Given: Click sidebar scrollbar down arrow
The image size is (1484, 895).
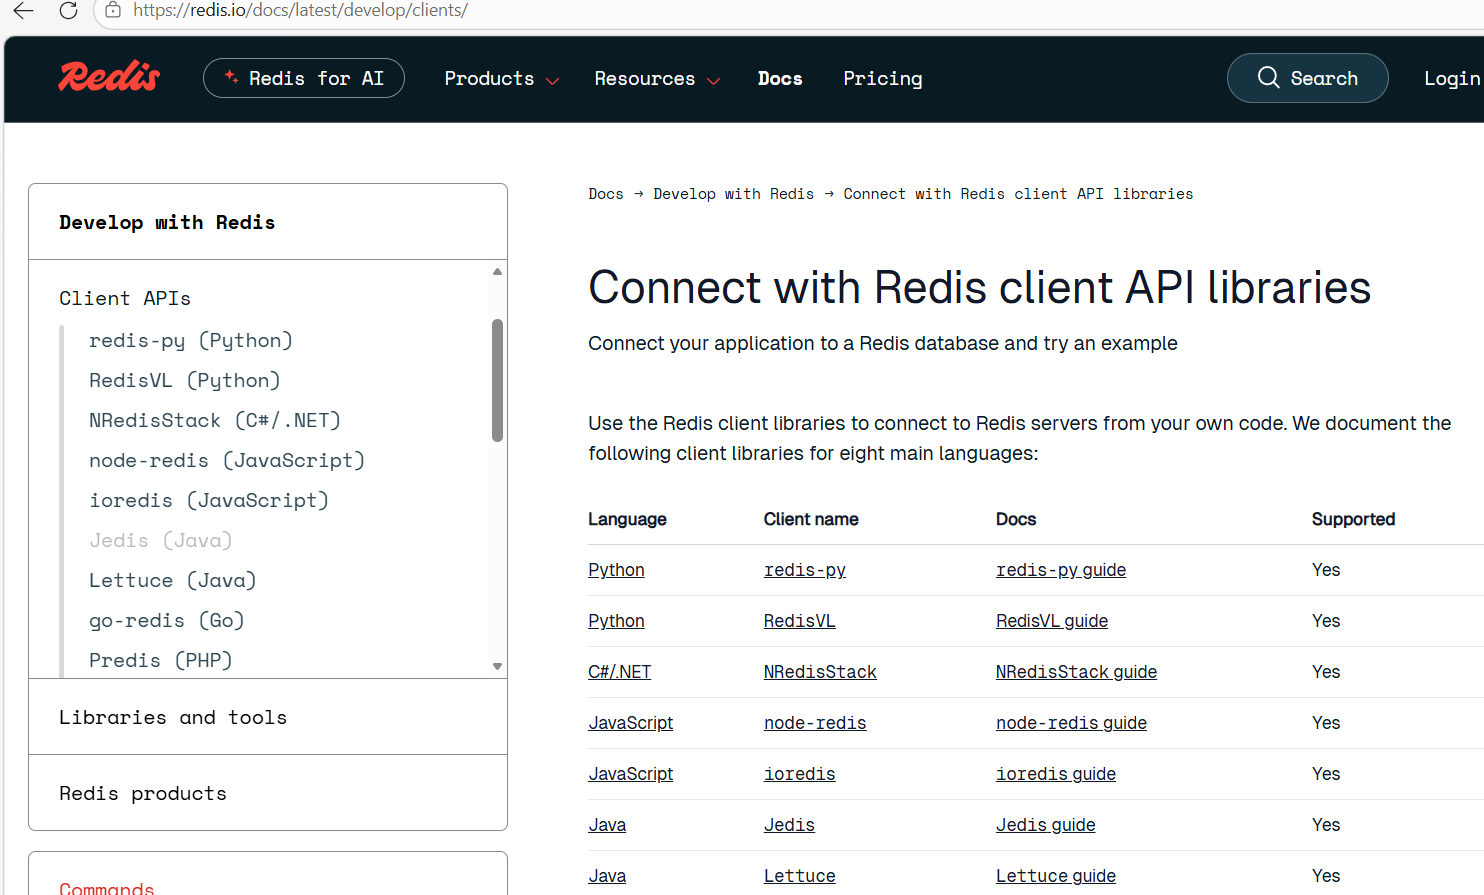Looking at the screenshot, I should [497, 666].
